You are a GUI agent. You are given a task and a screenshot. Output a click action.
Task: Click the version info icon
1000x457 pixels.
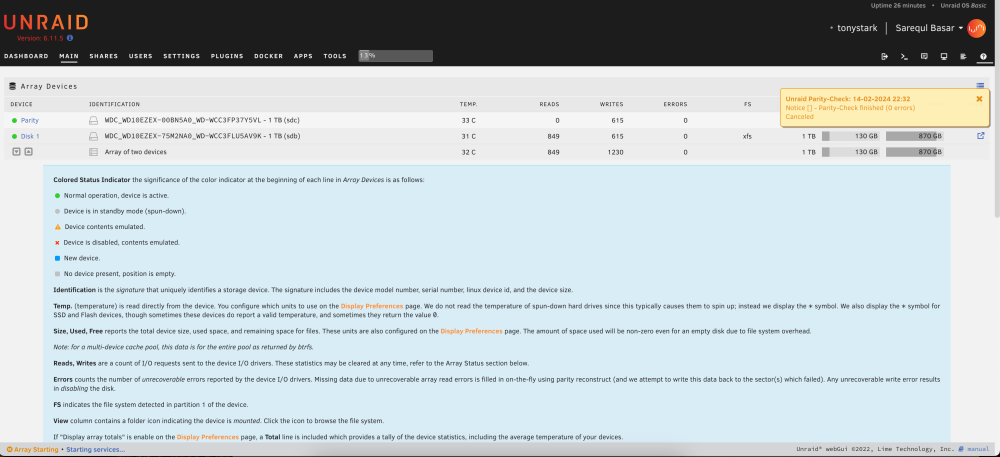tap(70, 38)
